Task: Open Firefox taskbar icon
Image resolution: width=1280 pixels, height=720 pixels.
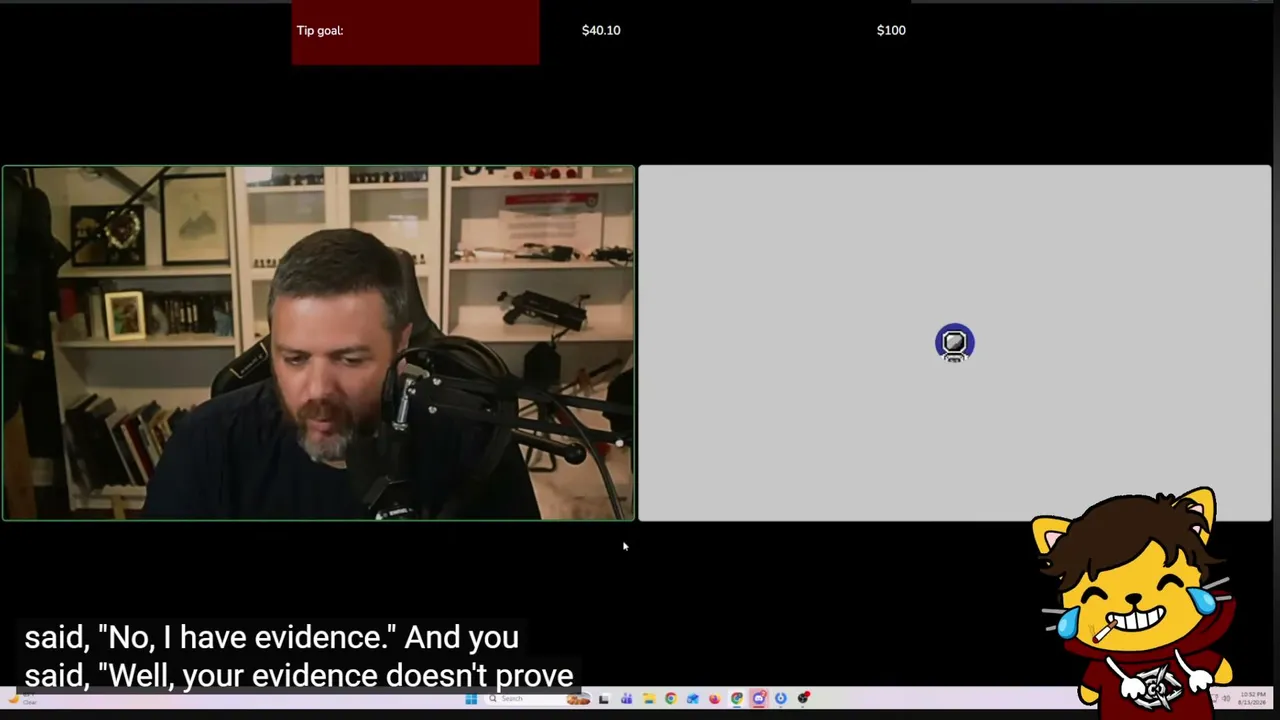Action: click(714, 698)
